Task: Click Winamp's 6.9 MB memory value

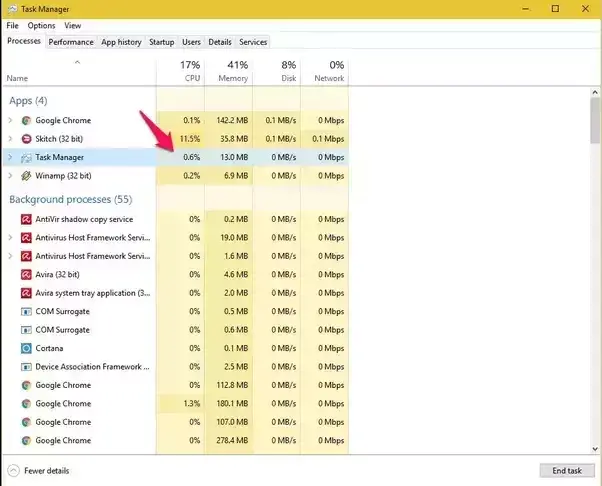Action: (236, 176)
